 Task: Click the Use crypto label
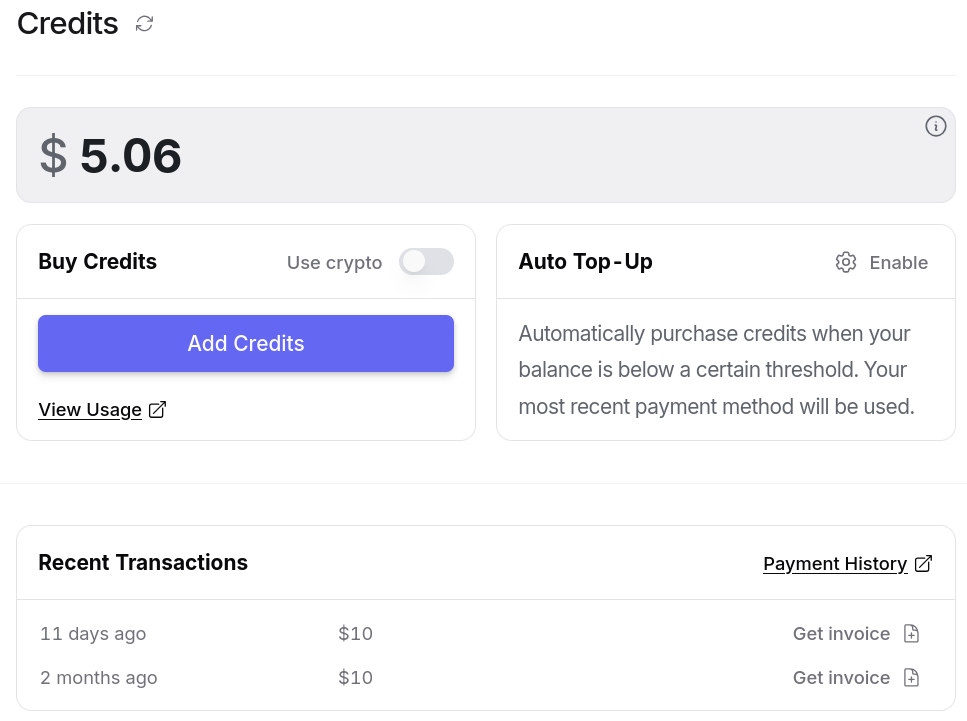point(334,263)
